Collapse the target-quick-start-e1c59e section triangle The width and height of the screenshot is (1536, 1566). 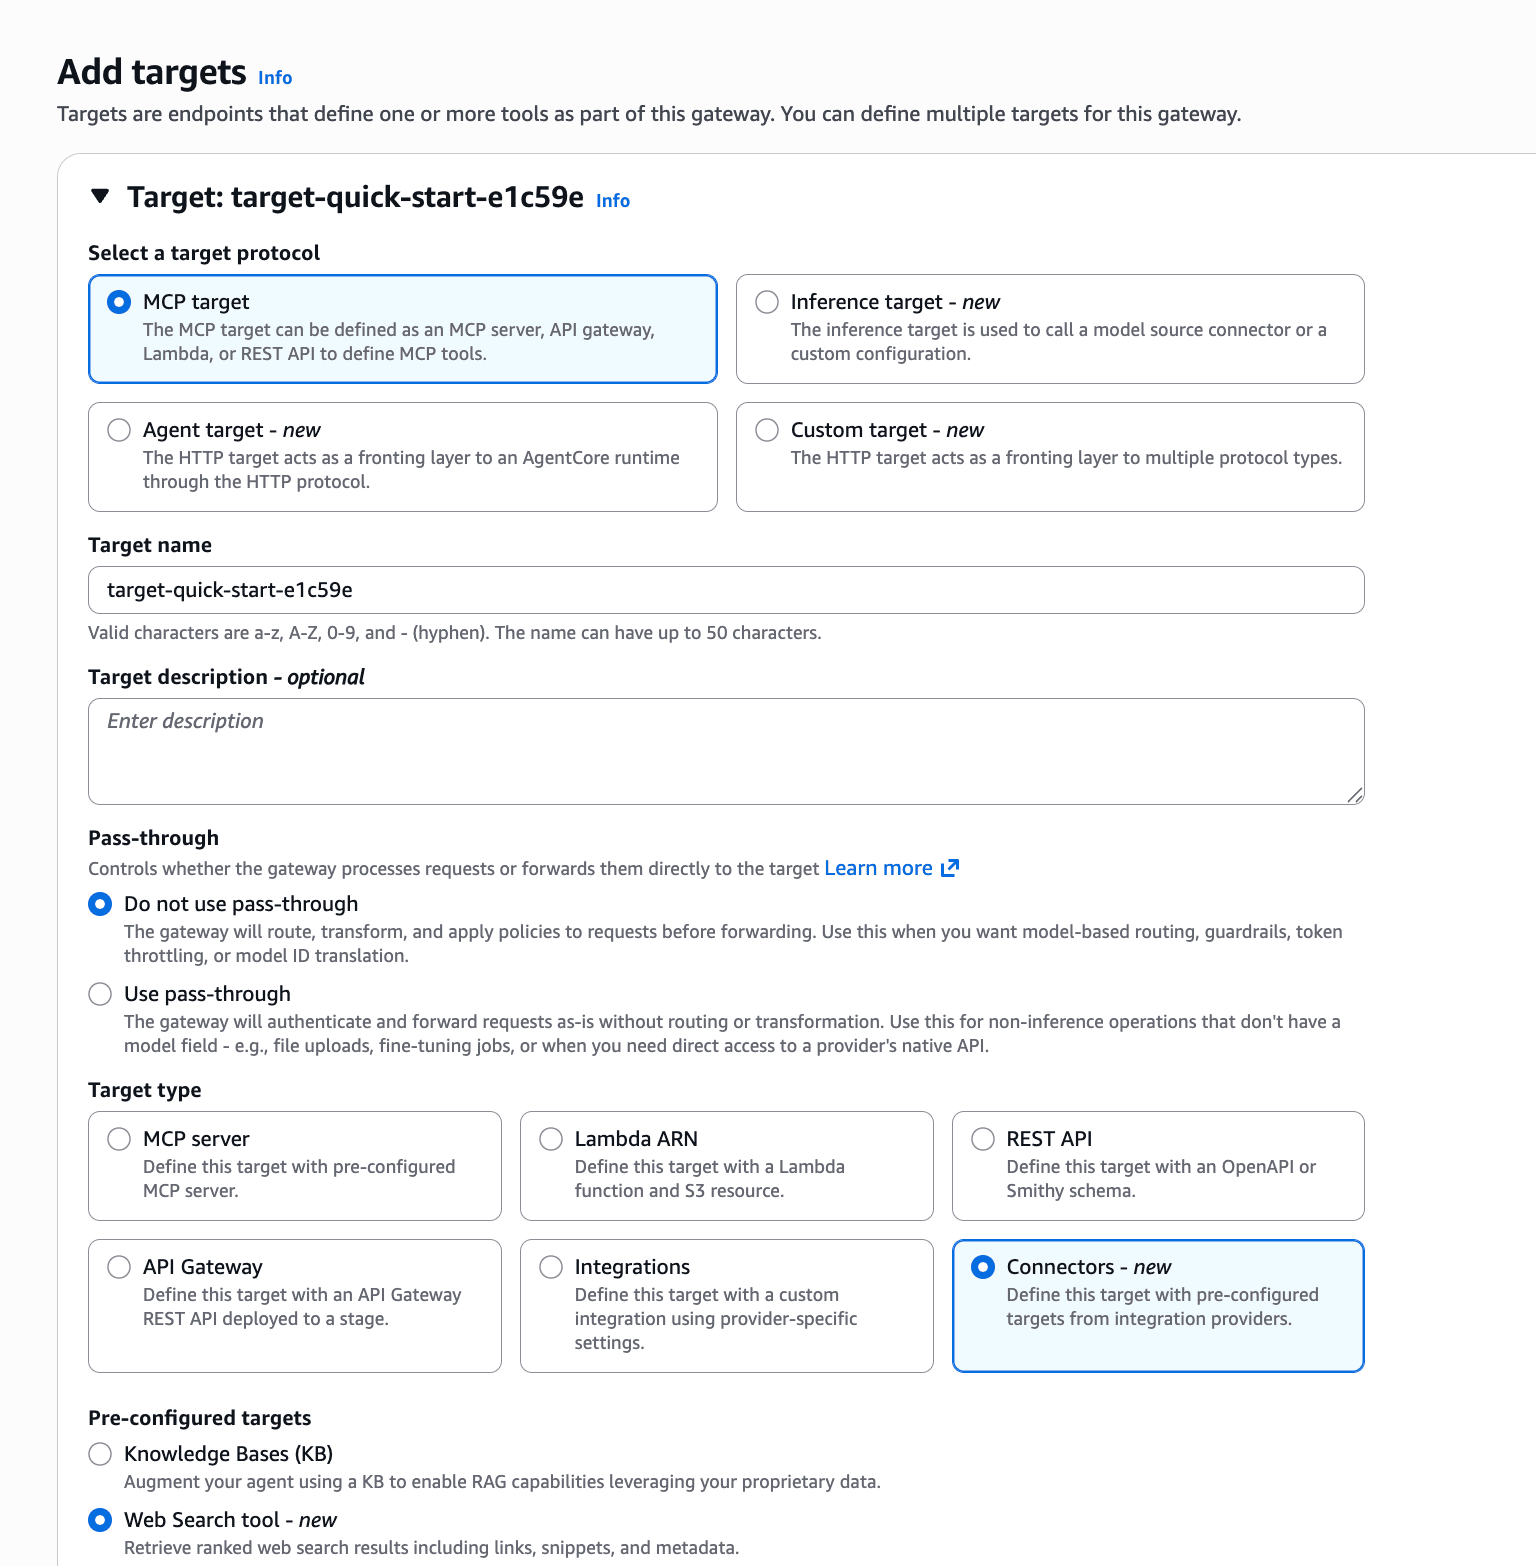[100, 196]
